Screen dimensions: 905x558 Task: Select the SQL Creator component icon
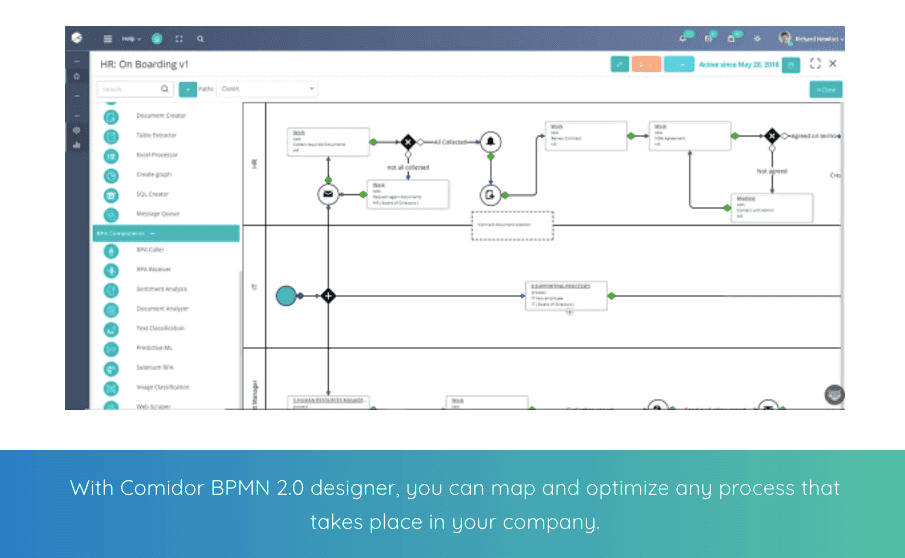[x=111, y=195]
